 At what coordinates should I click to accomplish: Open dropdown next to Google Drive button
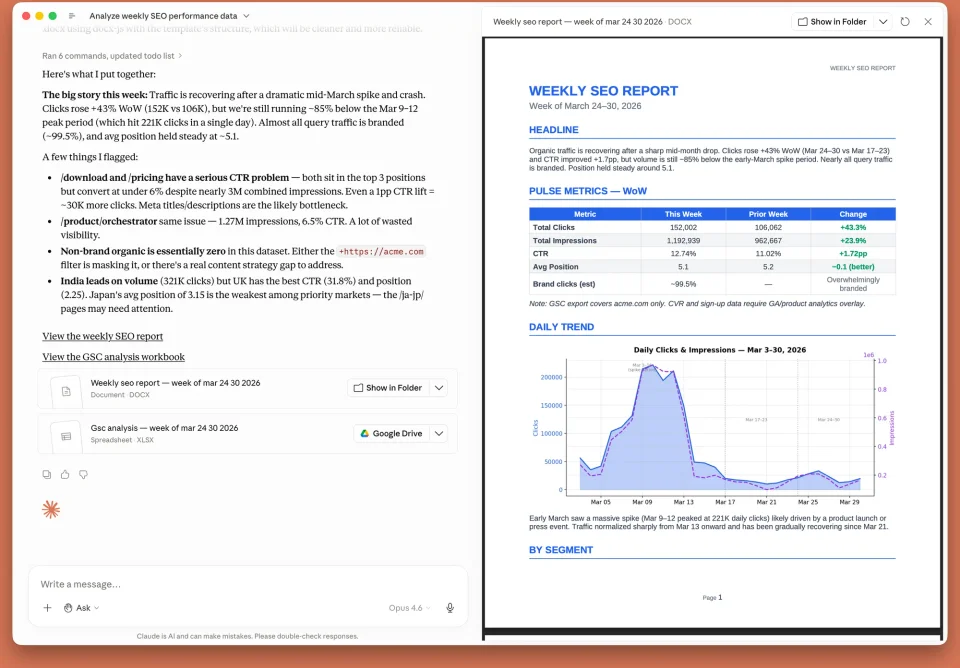439,433
